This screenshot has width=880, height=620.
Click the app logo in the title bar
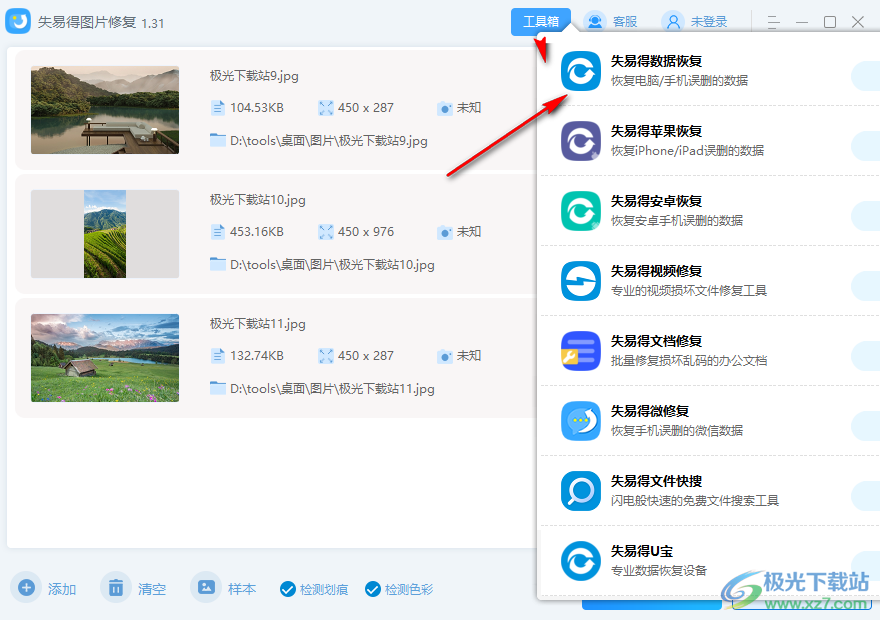(18, 21)
